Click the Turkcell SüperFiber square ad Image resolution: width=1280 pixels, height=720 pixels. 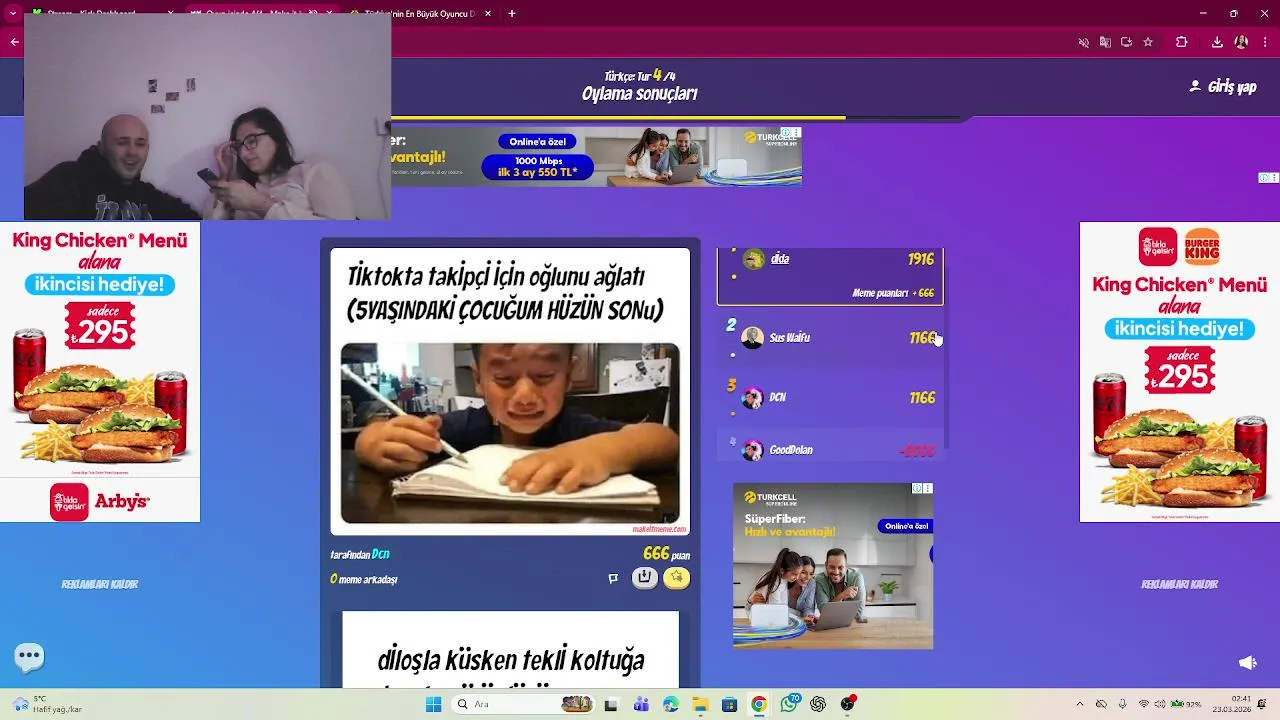833,566
